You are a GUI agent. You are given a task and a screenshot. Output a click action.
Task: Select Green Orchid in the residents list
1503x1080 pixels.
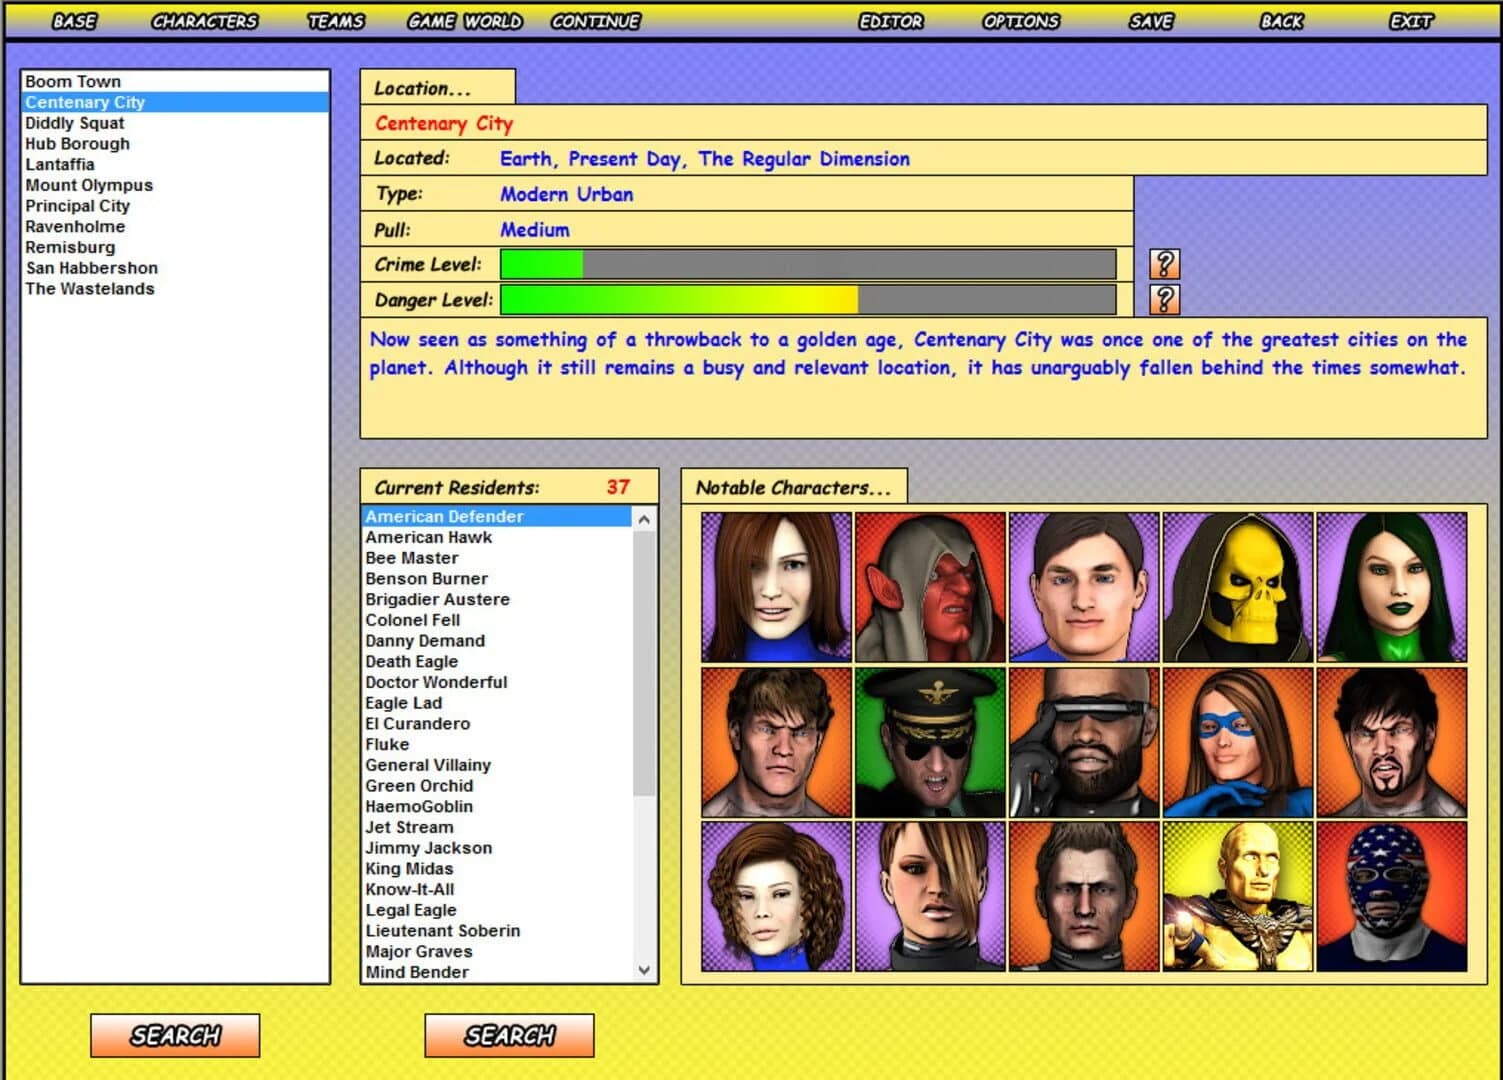tap(419, 785)
